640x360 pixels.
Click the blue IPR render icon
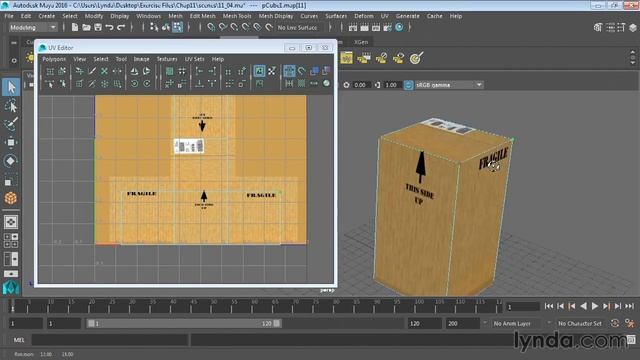399,27
